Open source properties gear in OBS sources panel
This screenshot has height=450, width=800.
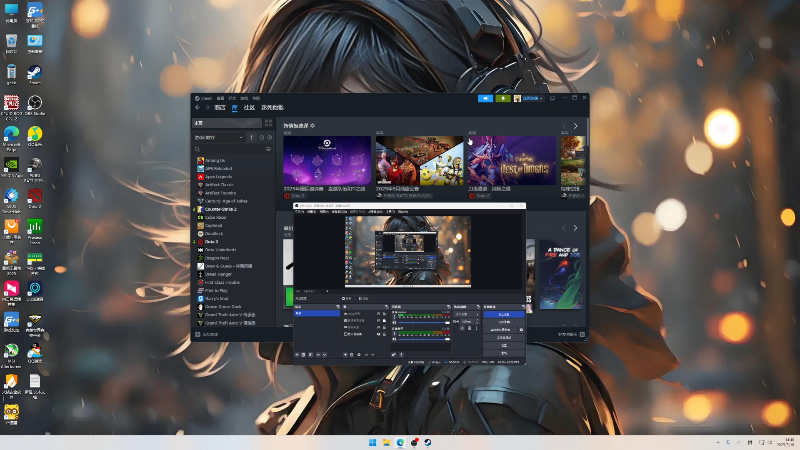click(x=359, y=355)
